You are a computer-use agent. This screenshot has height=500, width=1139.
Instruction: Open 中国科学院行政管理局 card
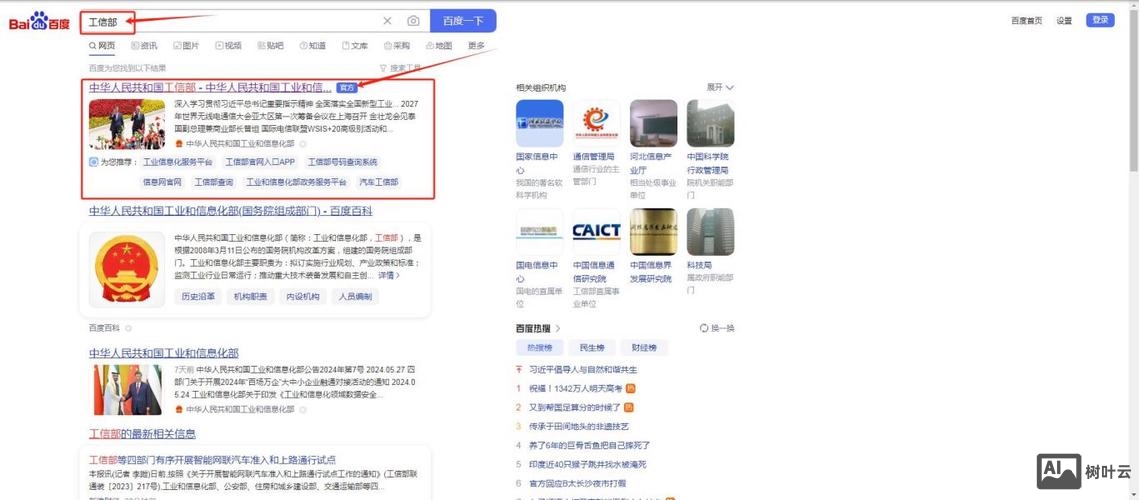tap(710, 149)
